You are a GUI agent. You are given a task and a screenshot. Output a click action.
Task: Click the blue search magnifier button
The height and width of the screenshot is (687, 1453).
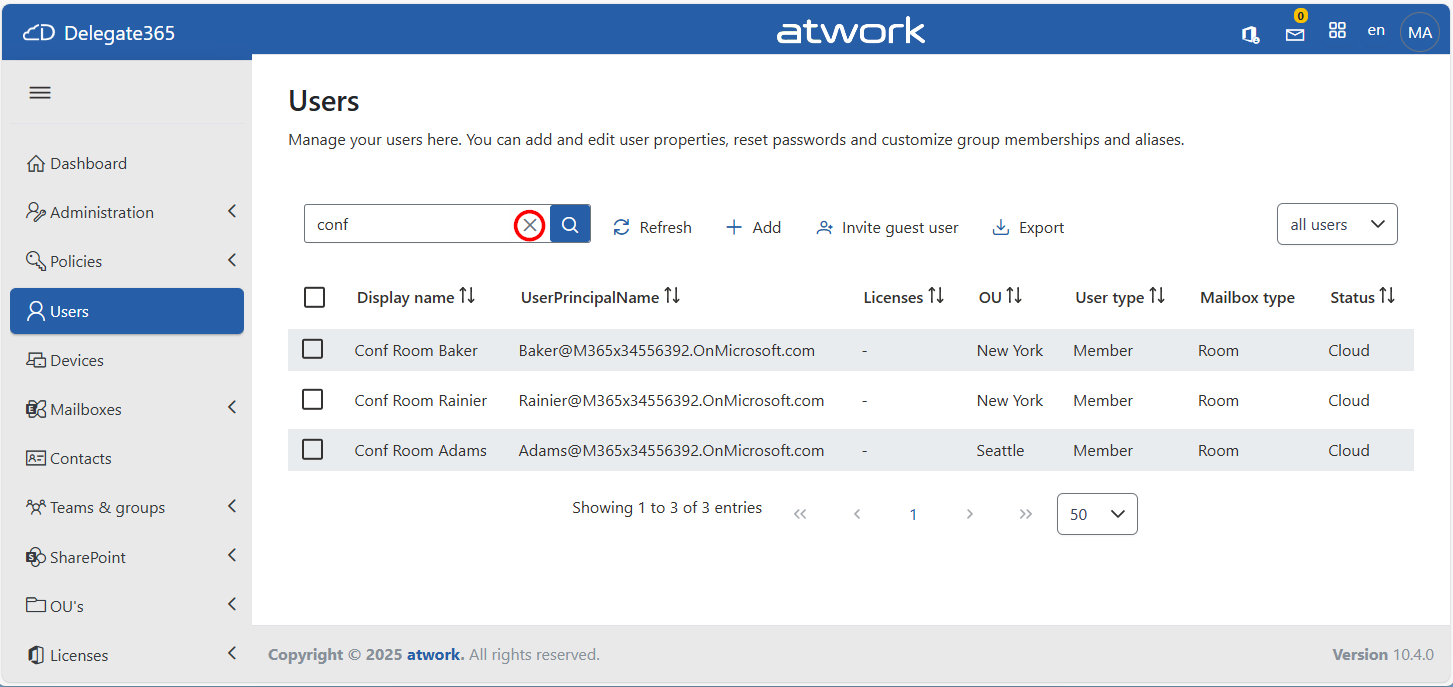[570, 225]
